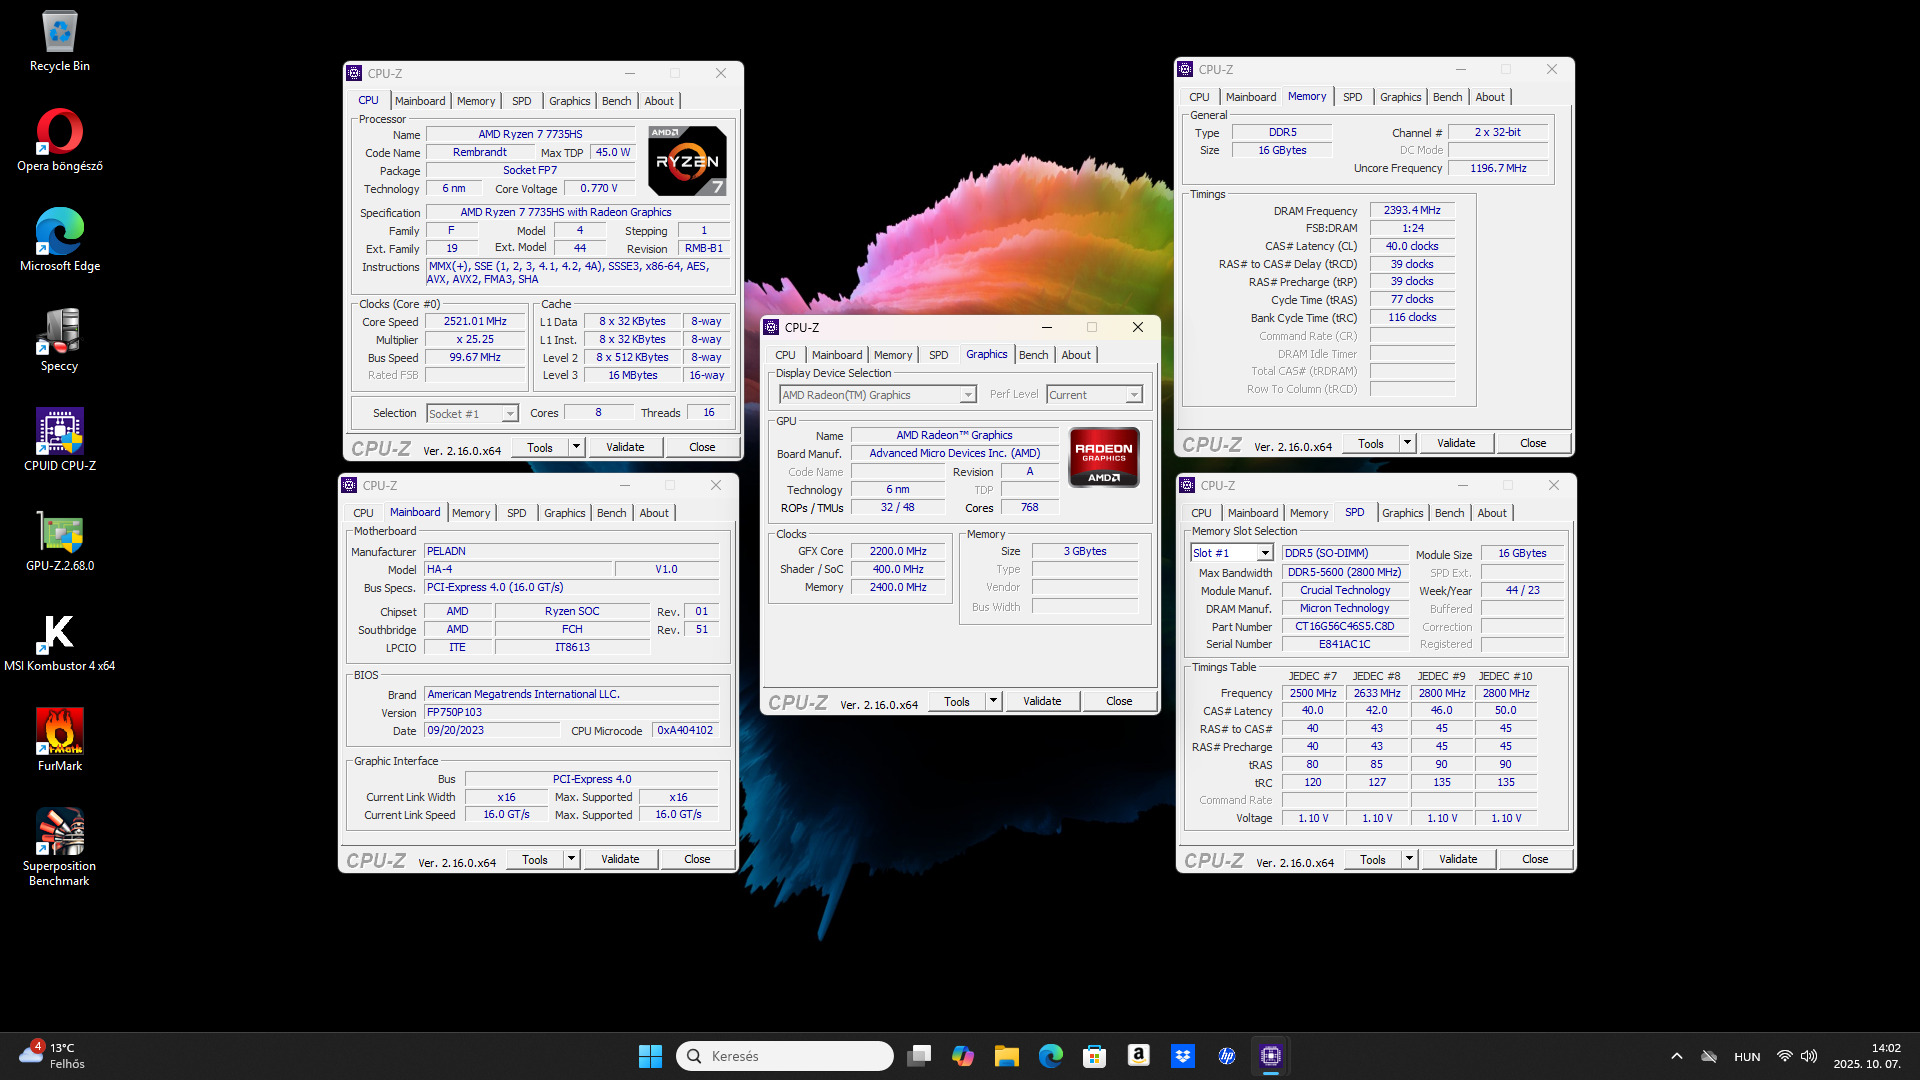Open Speccy desktop shortcut
The image size is (1920, 1080).
click(x=60, y=341)
